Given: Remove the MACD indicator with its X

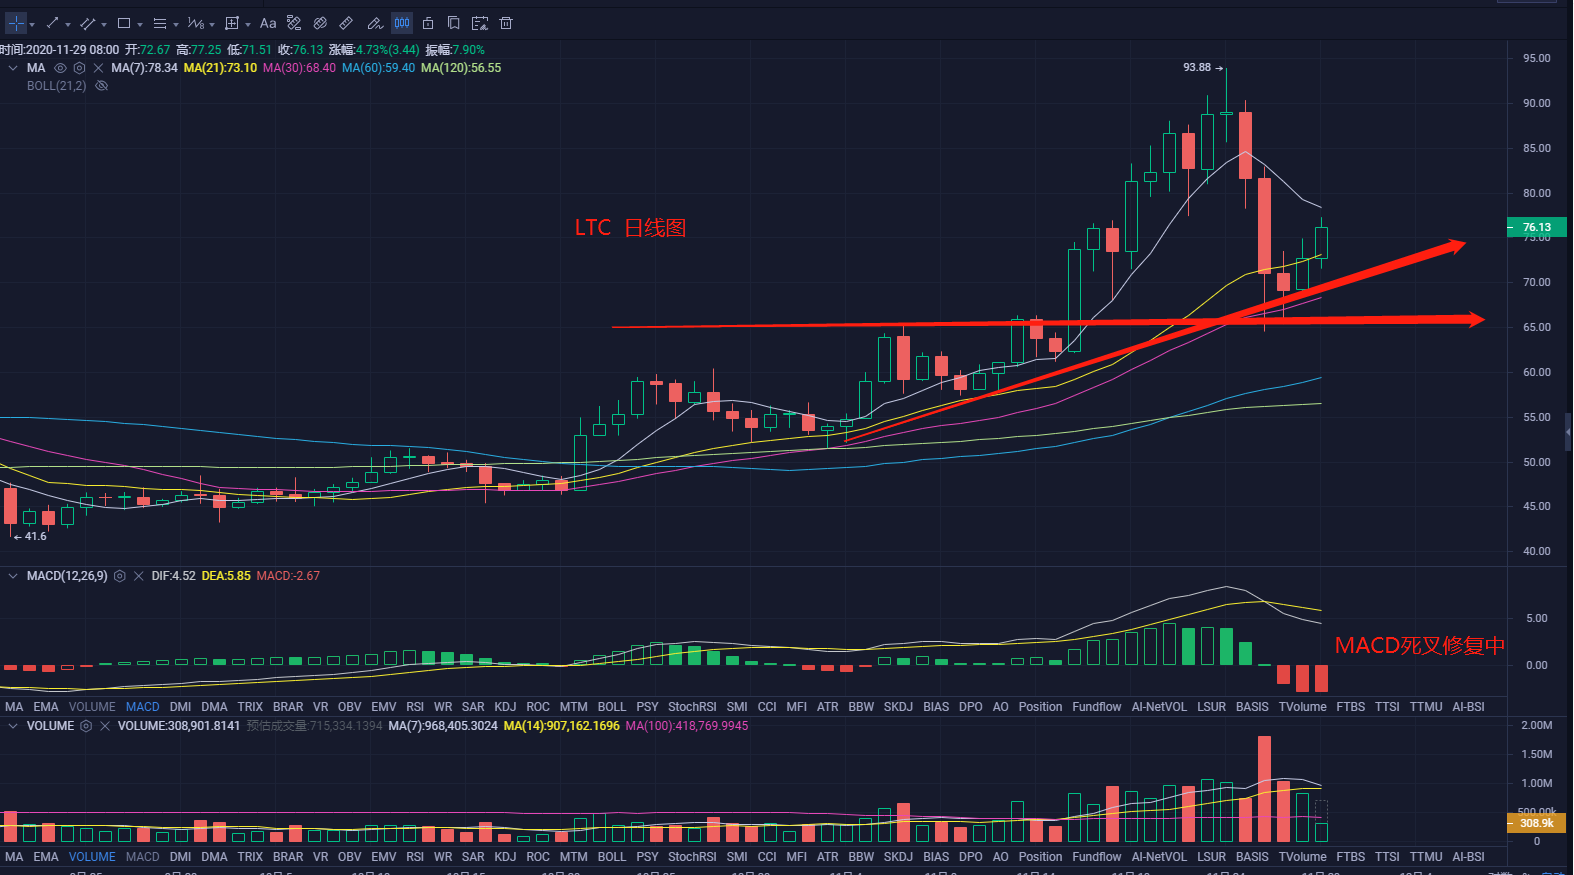Looking at the screenshot, I should click(139, 576).
